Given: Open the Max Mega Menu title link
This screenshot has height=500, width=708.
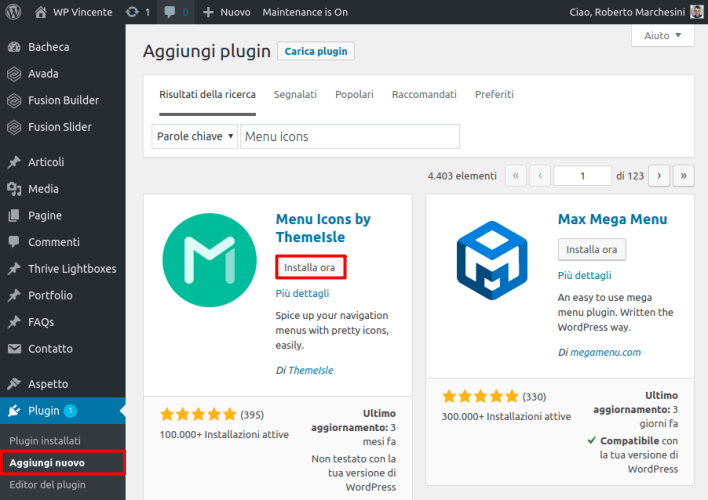Looking at the screenshot, I should tap(612, 219).
